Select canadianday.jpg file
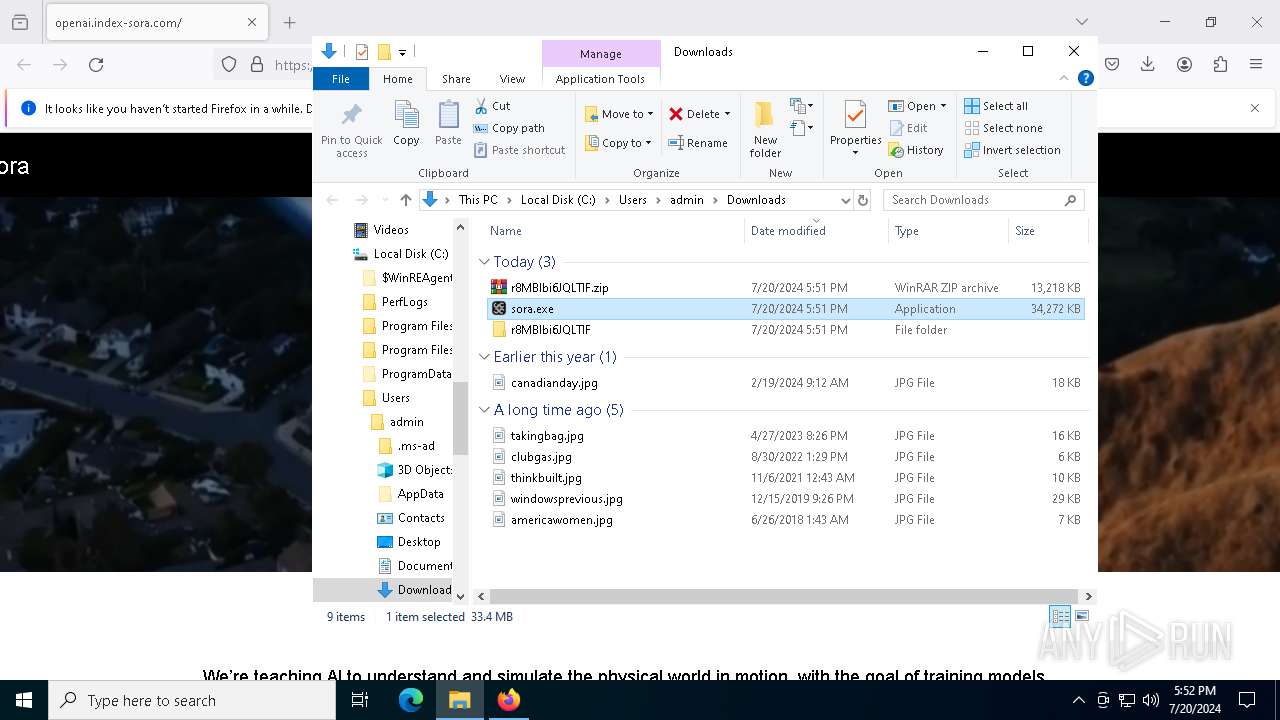This screenshot has width=1280, height=720. click(785, 383)
